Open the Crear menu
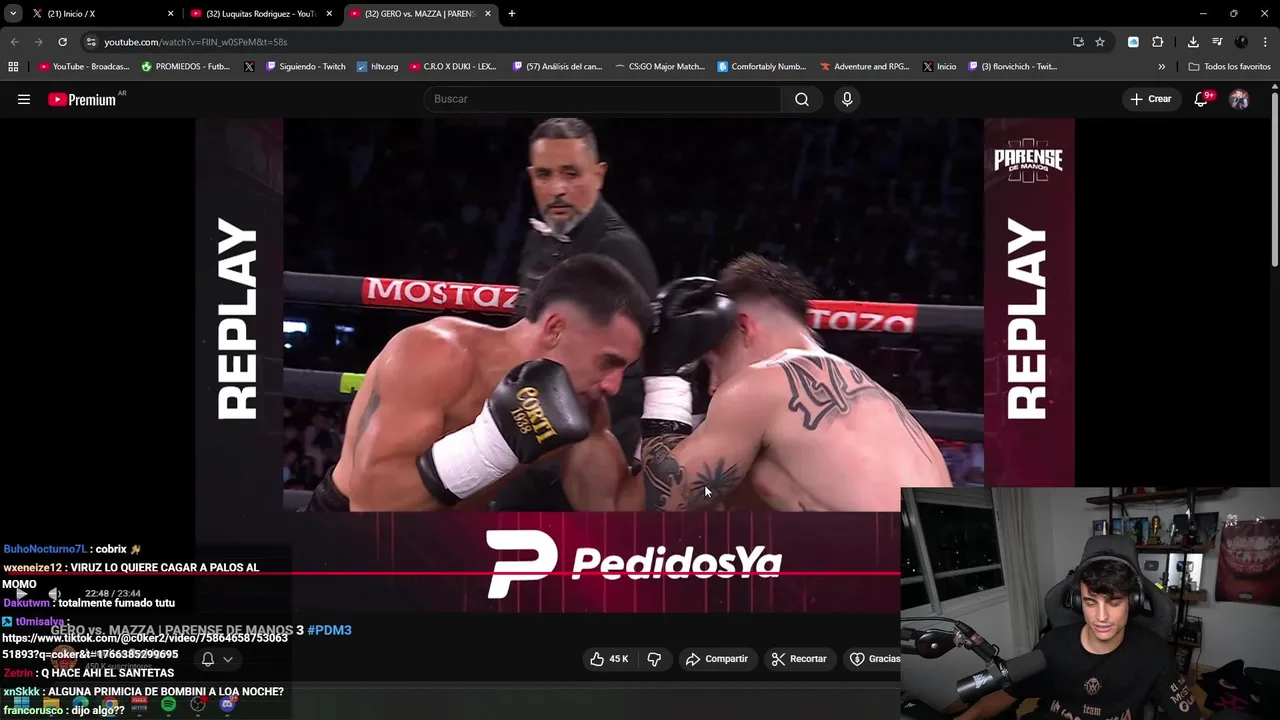 point(1150,99)
